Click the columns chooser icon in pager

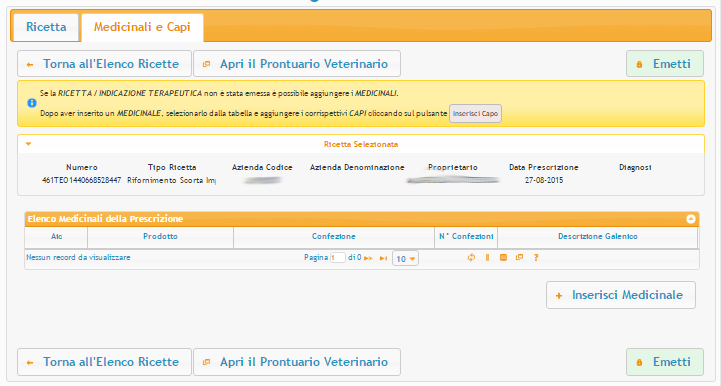coord(487,258)
